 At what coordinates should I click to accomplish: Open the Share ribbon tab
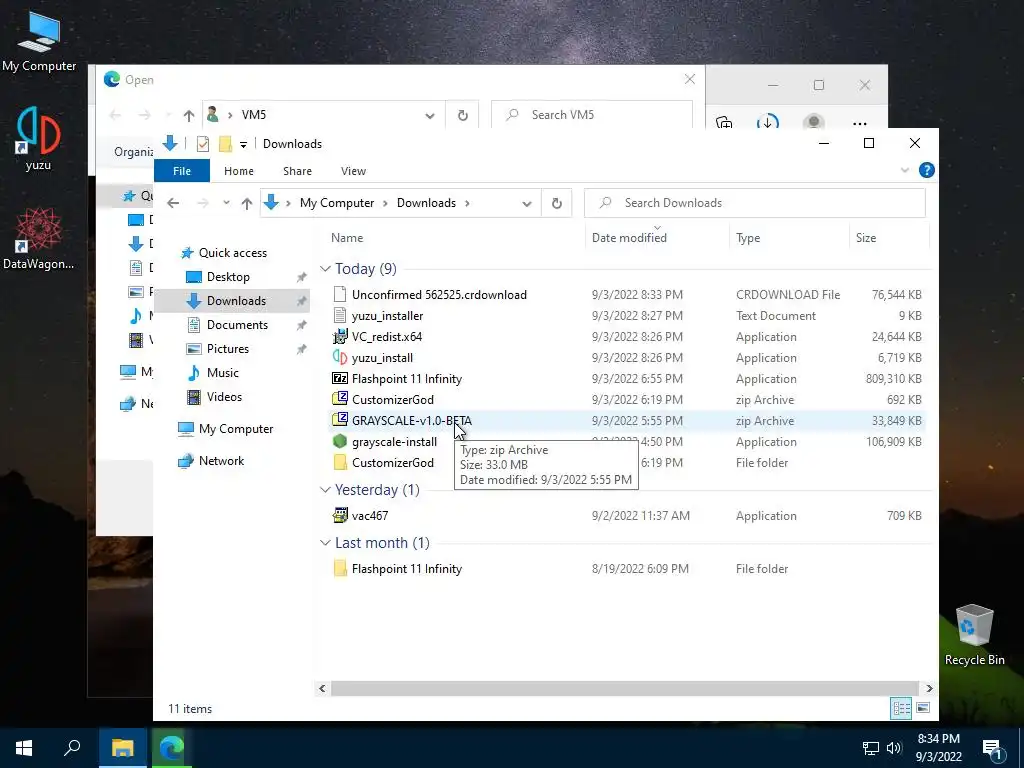point(297,171)
